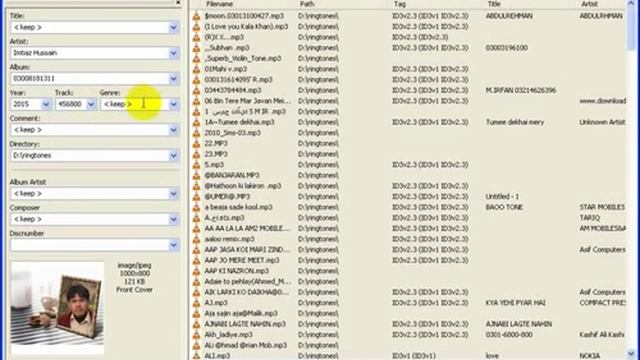Select the file AIK LARKI KO DAIKHA@0
This screenshot has width=640, height=360.
(247, 292)
